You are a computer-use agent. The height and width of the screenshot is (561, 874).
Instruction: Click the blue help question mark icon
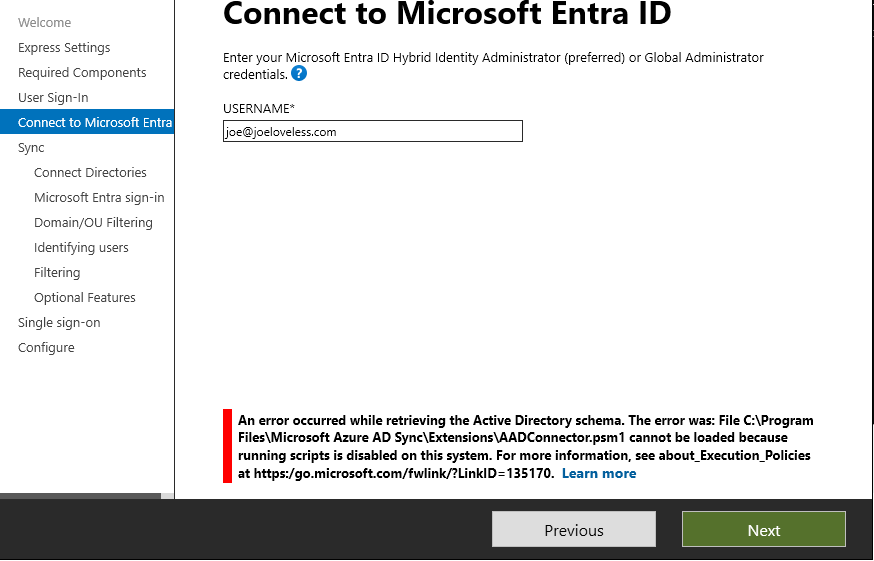tap(299, 74)
